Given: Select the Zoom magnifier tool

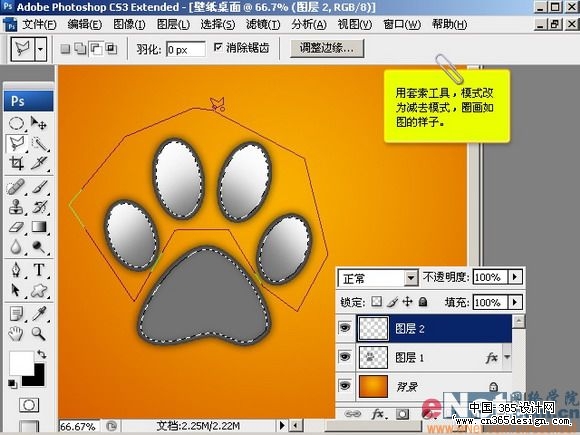Looking at the screenshot, I should coord(38,334).
